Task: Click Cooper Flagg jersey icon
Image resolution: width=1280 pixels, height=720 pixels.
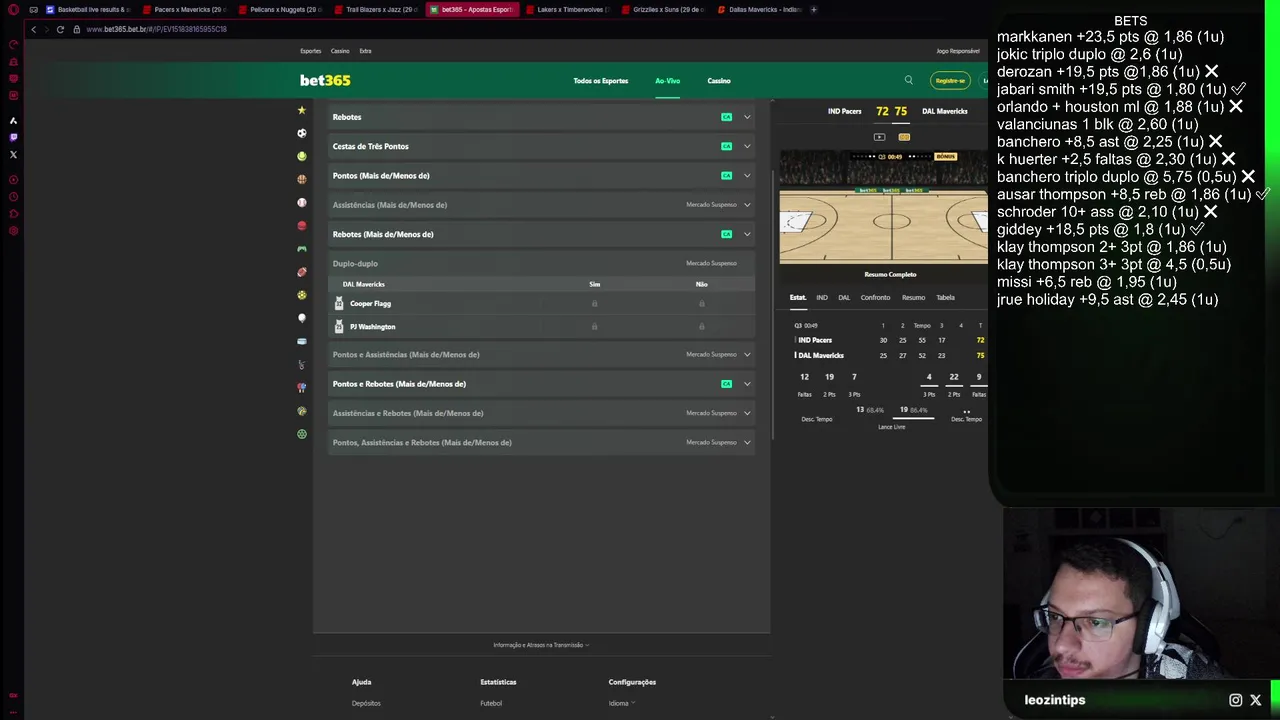Action: (339, 303)
